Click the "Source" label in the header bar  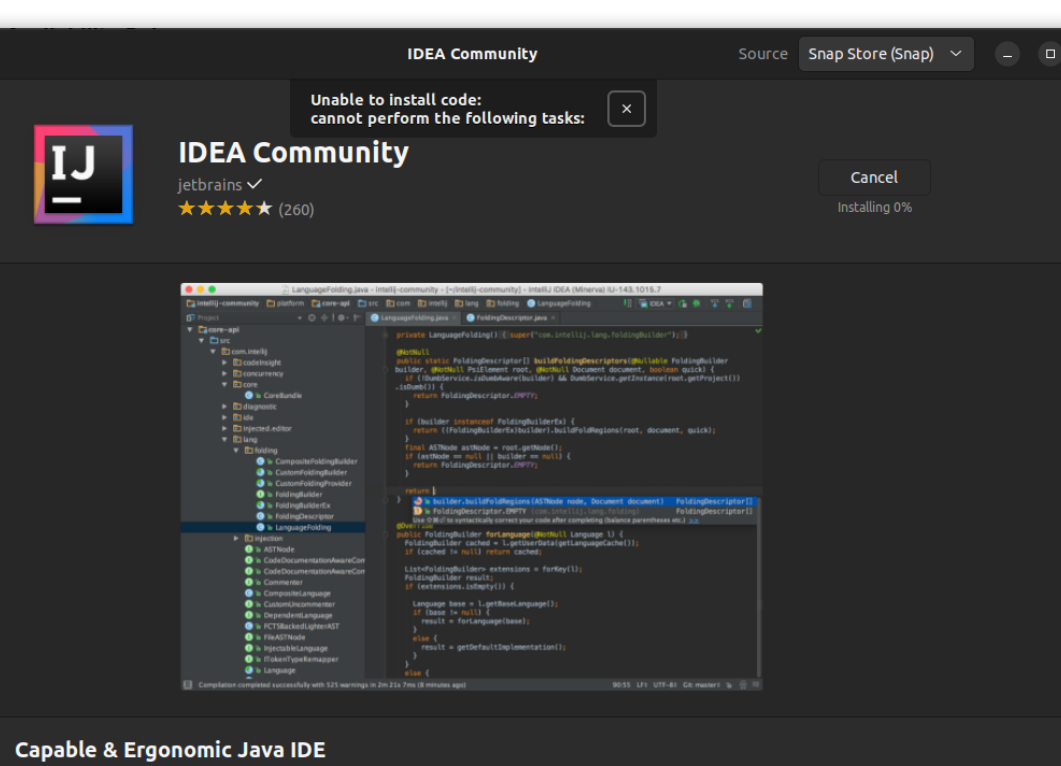click(x=763, y=54)
